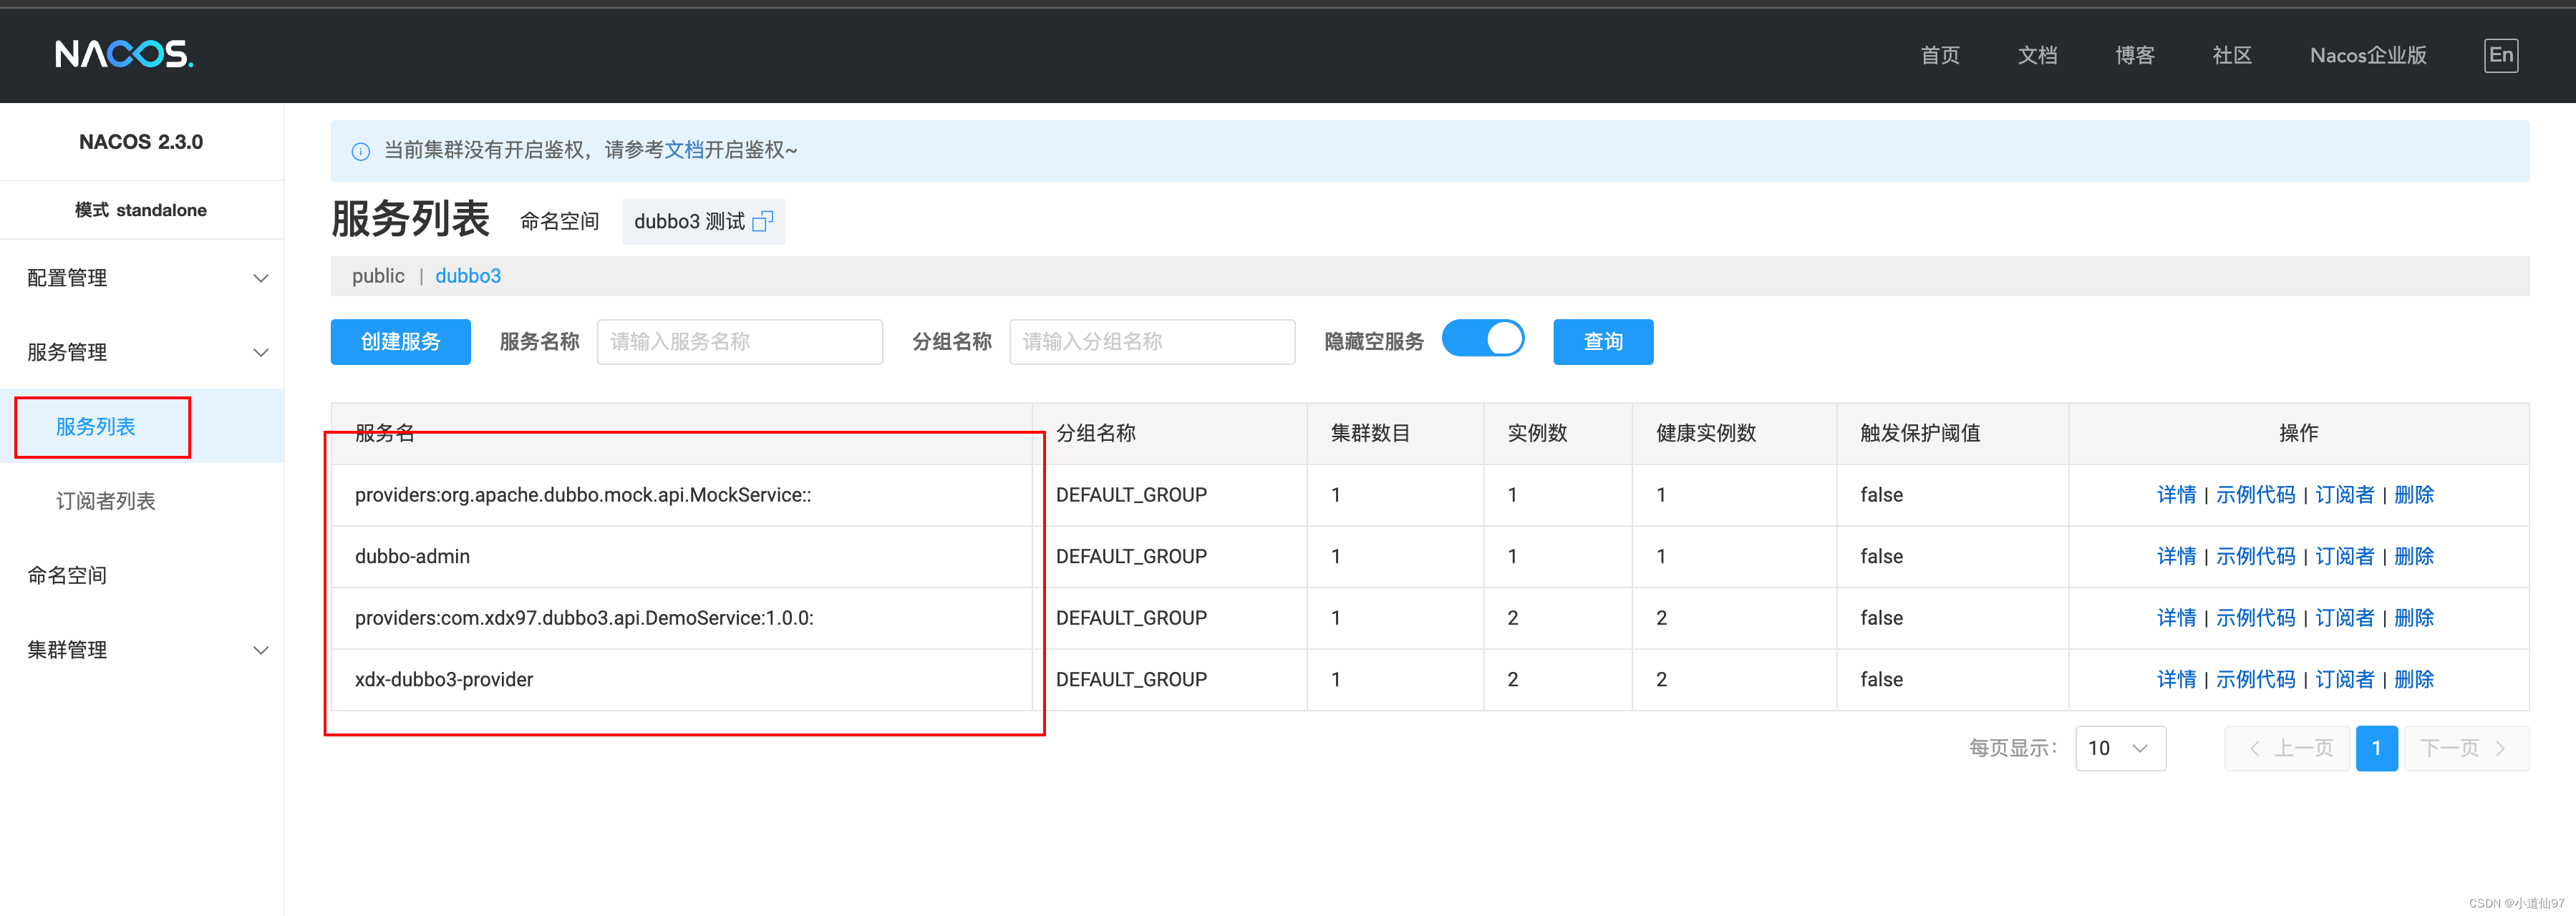Open the 文档 link in the auth notice
The height and width of the screenshot is (916, 2576).
pyautogui.click(x=684, y=150)
